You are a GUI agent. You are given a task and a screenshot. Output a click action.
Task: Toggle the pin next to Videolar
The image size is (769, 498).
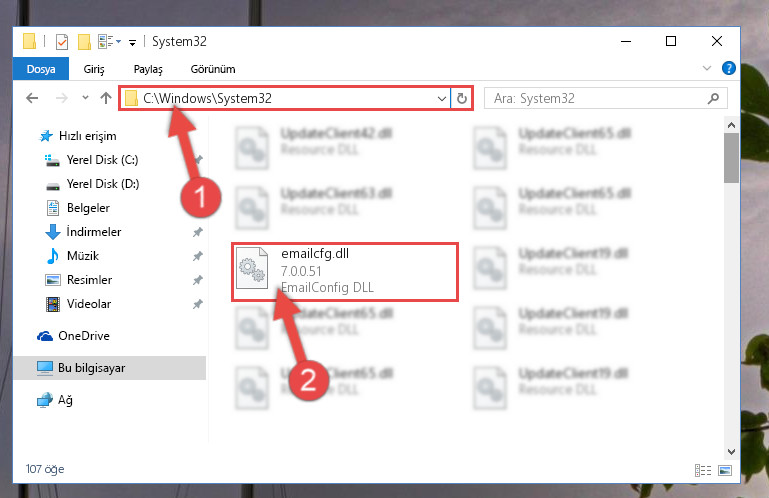pyautogui.click(x=198, y=304)
